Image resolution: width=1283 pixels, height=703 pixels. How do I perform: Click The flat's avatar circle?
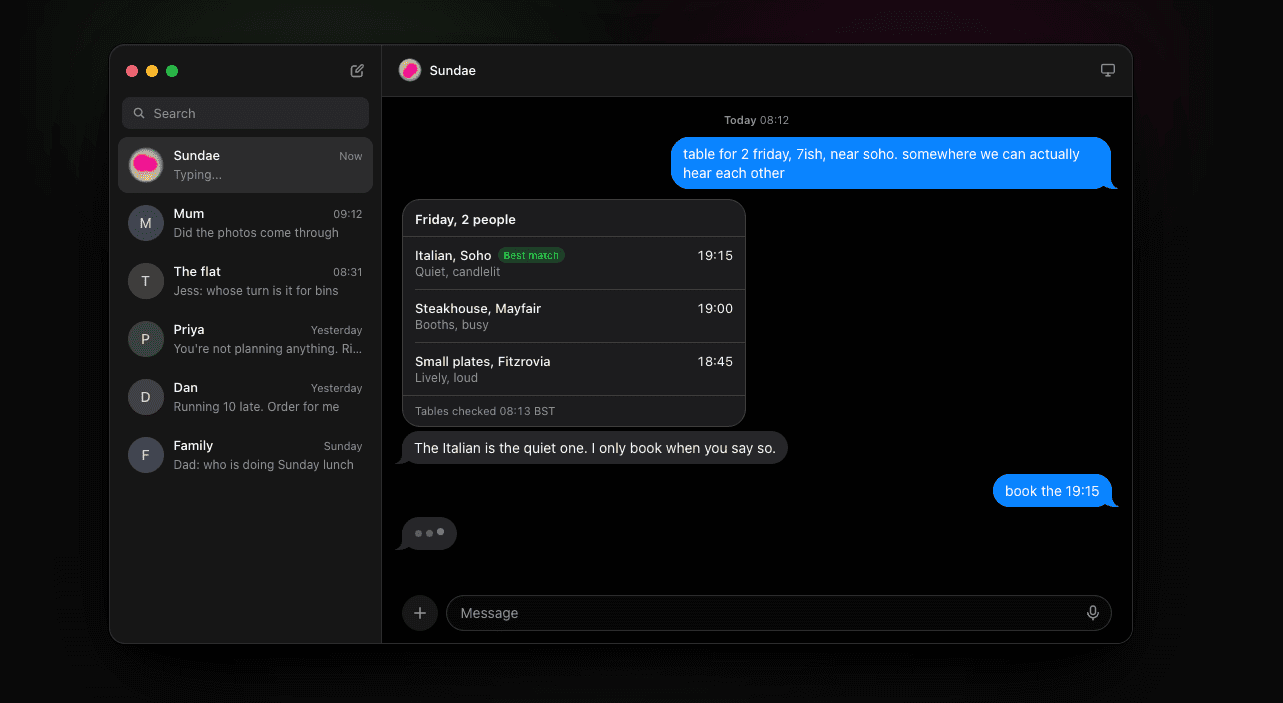click(x=146, y=281)
